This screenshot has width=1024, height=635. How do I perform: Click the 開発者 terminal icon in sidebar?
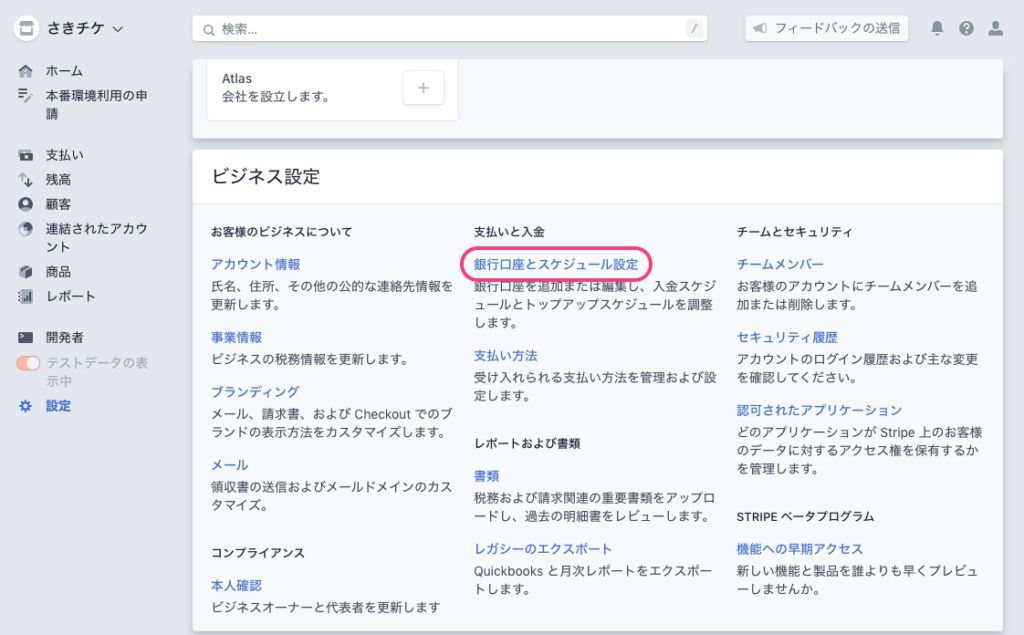click(x=26, y=338)
